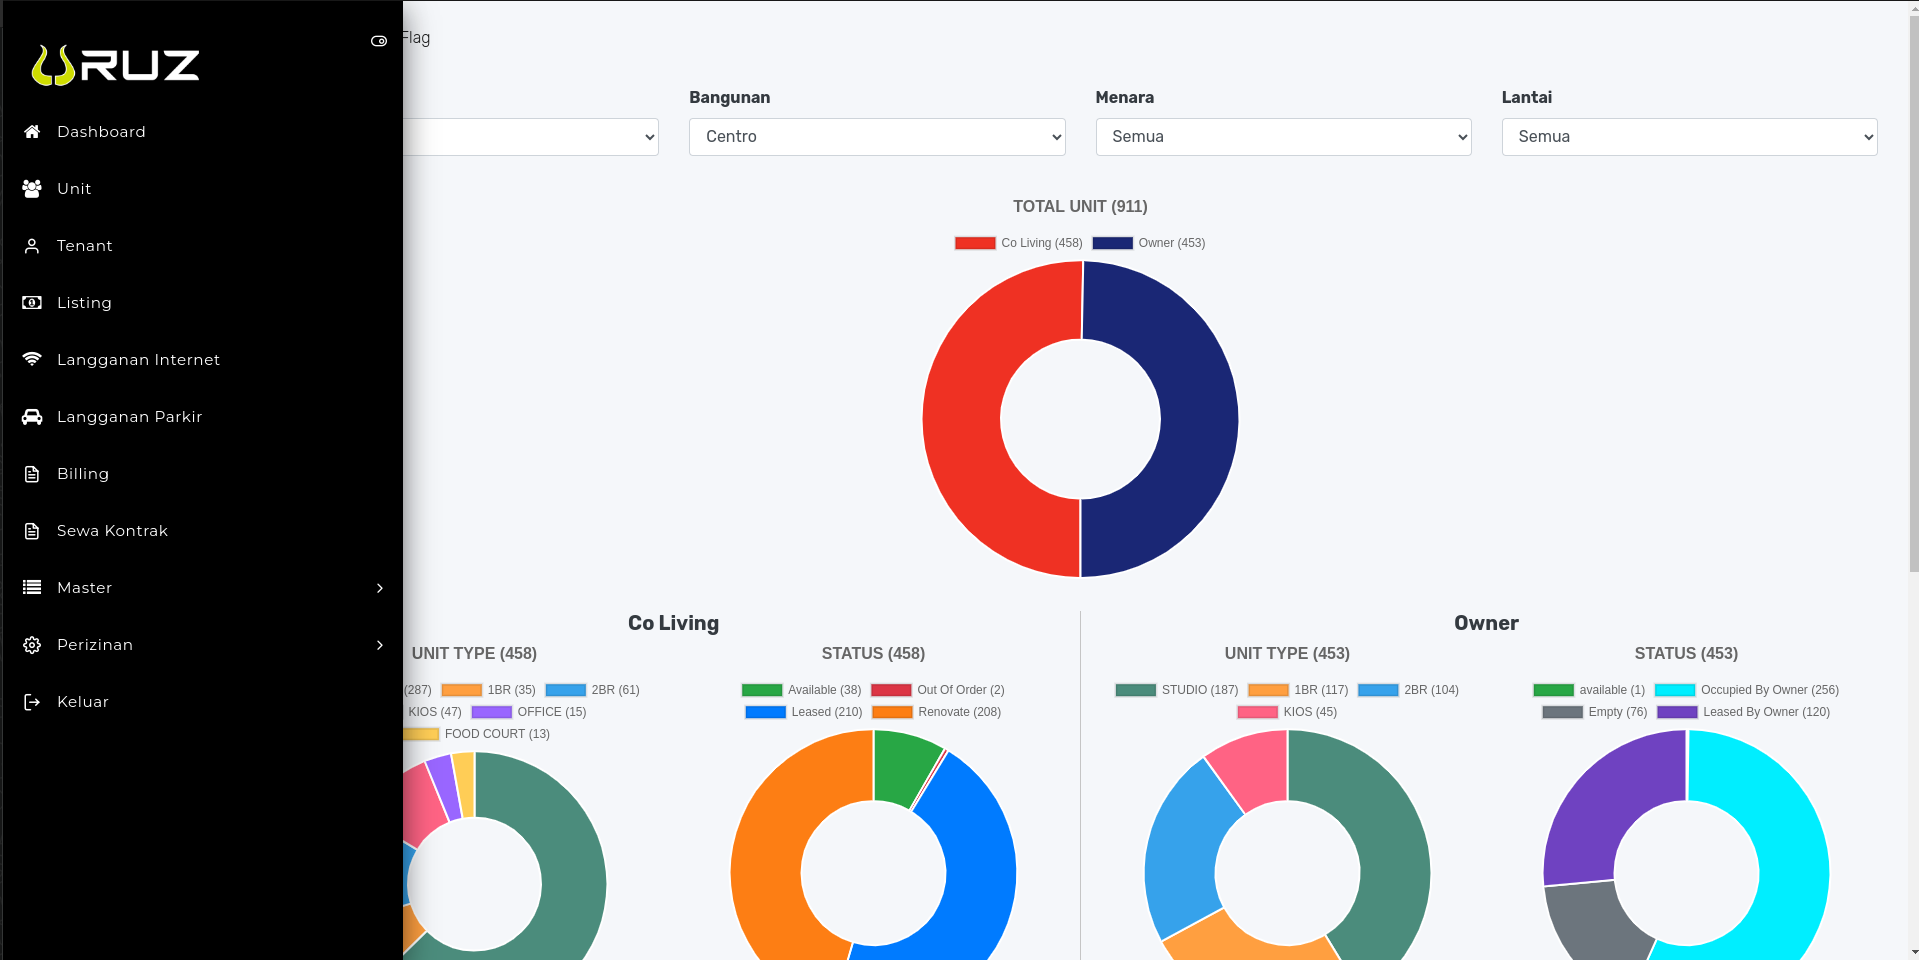Viewport: 1919px width, 960px height.
Task: Open the Perizinan menu item
Action: [x=95, y=645]
